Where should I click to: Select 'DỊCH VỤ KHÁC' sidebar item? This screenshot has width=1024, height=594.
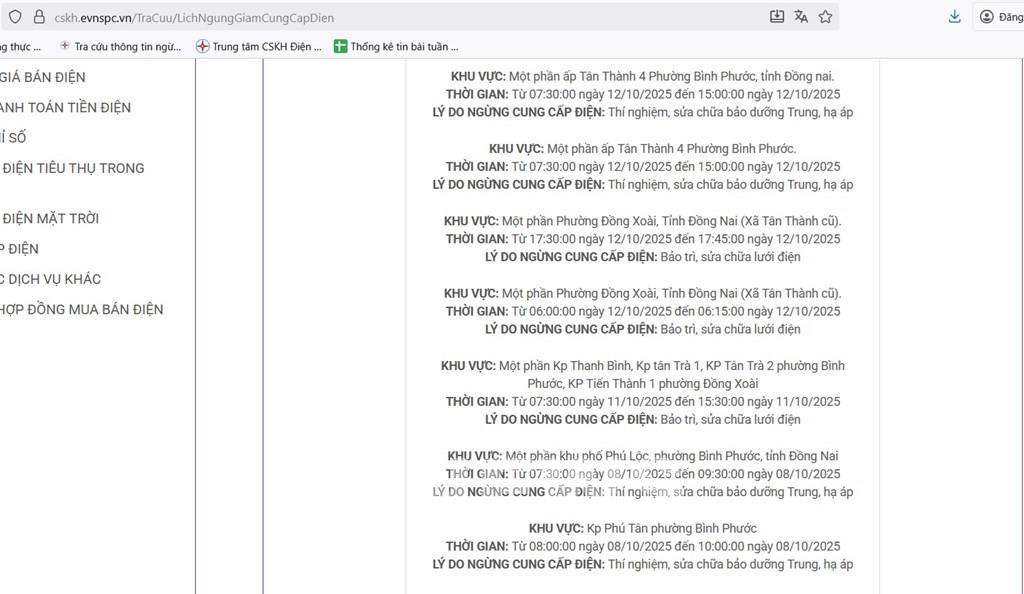51,279
